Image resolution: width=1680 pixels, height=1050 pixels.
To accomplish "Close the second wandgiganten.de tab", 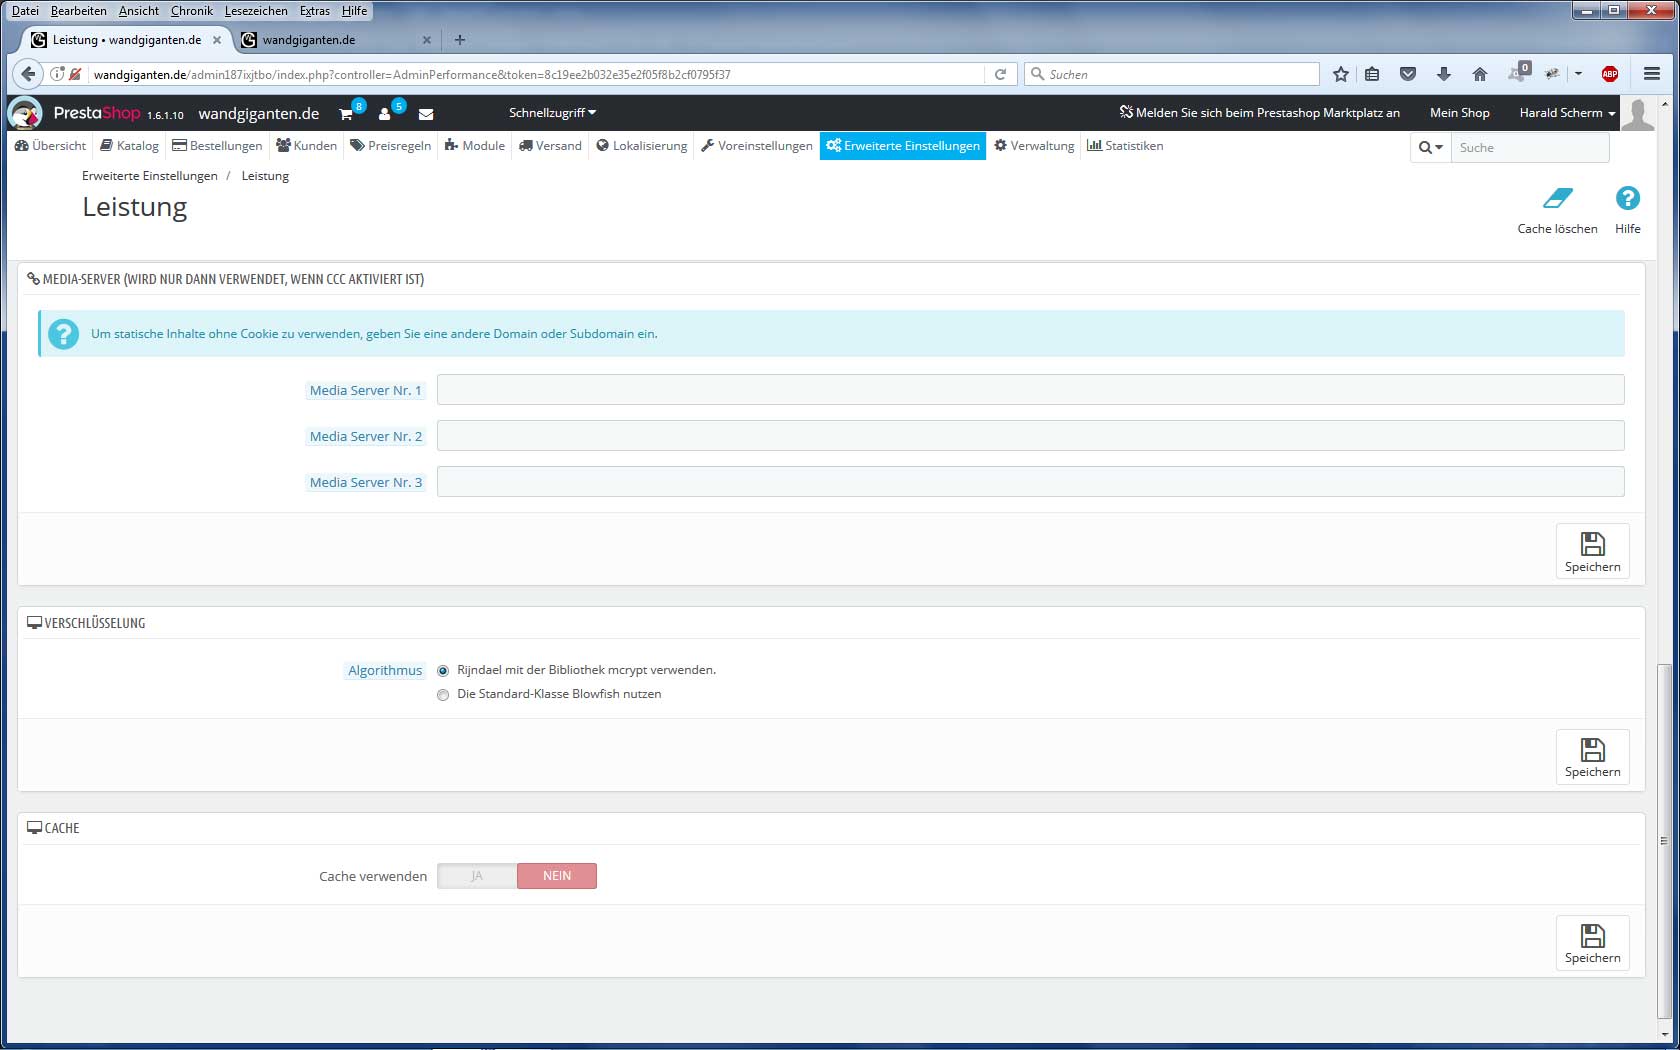I will tap(427, 40).
